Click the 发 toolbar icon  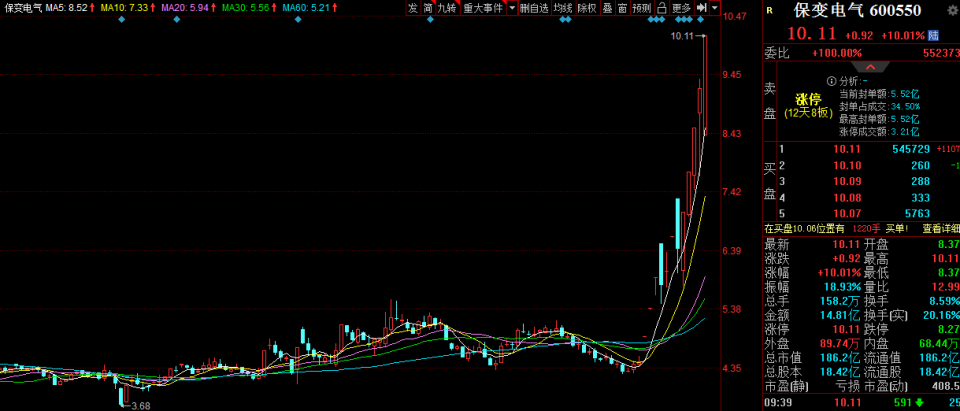click(412, 8)
